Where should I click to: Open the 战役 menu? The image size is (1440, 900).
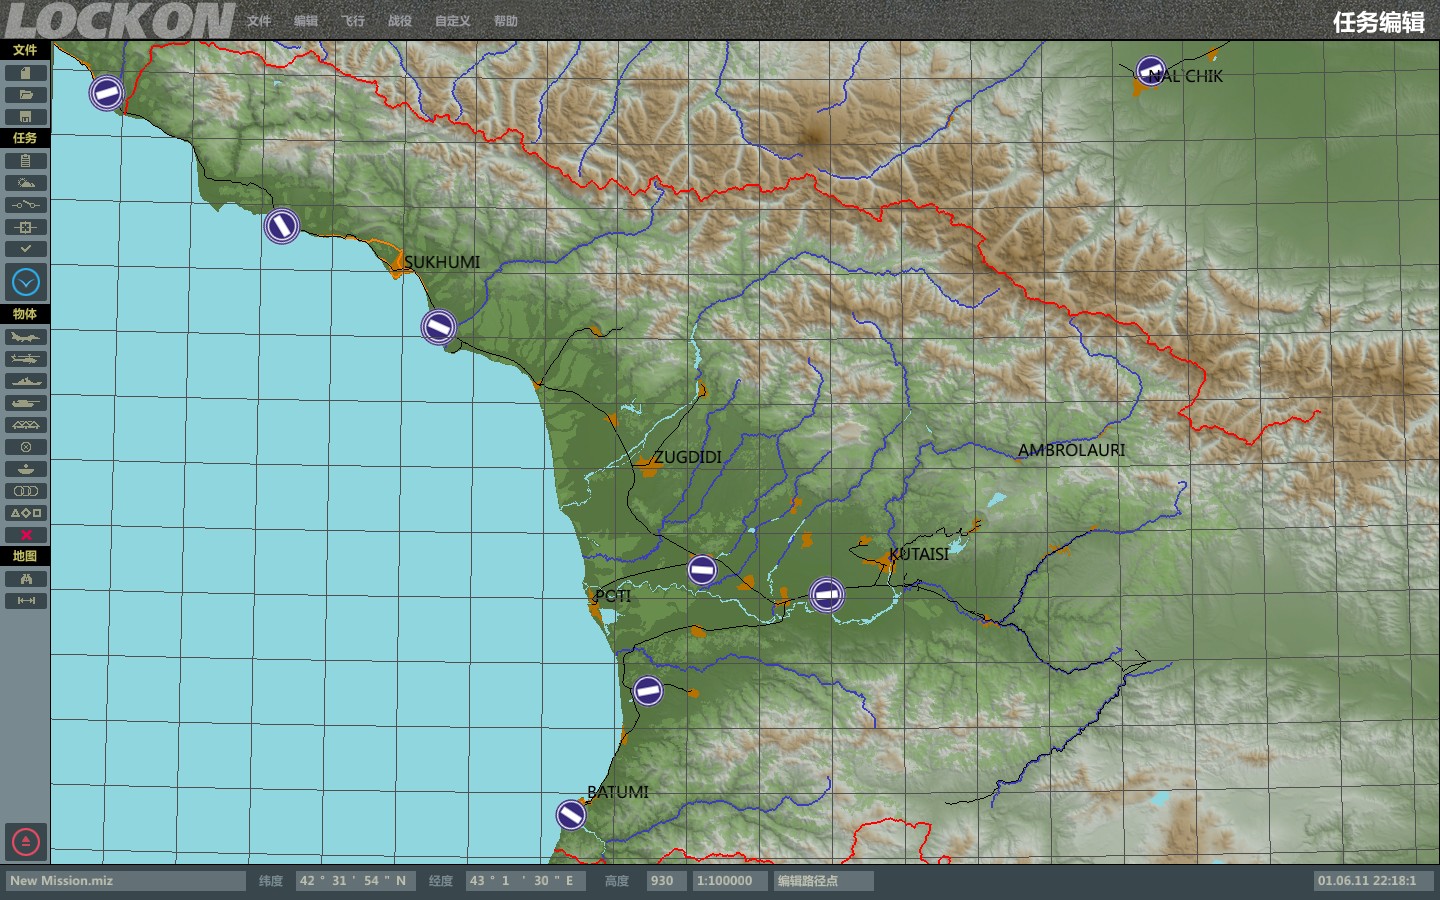pos(400,21)
